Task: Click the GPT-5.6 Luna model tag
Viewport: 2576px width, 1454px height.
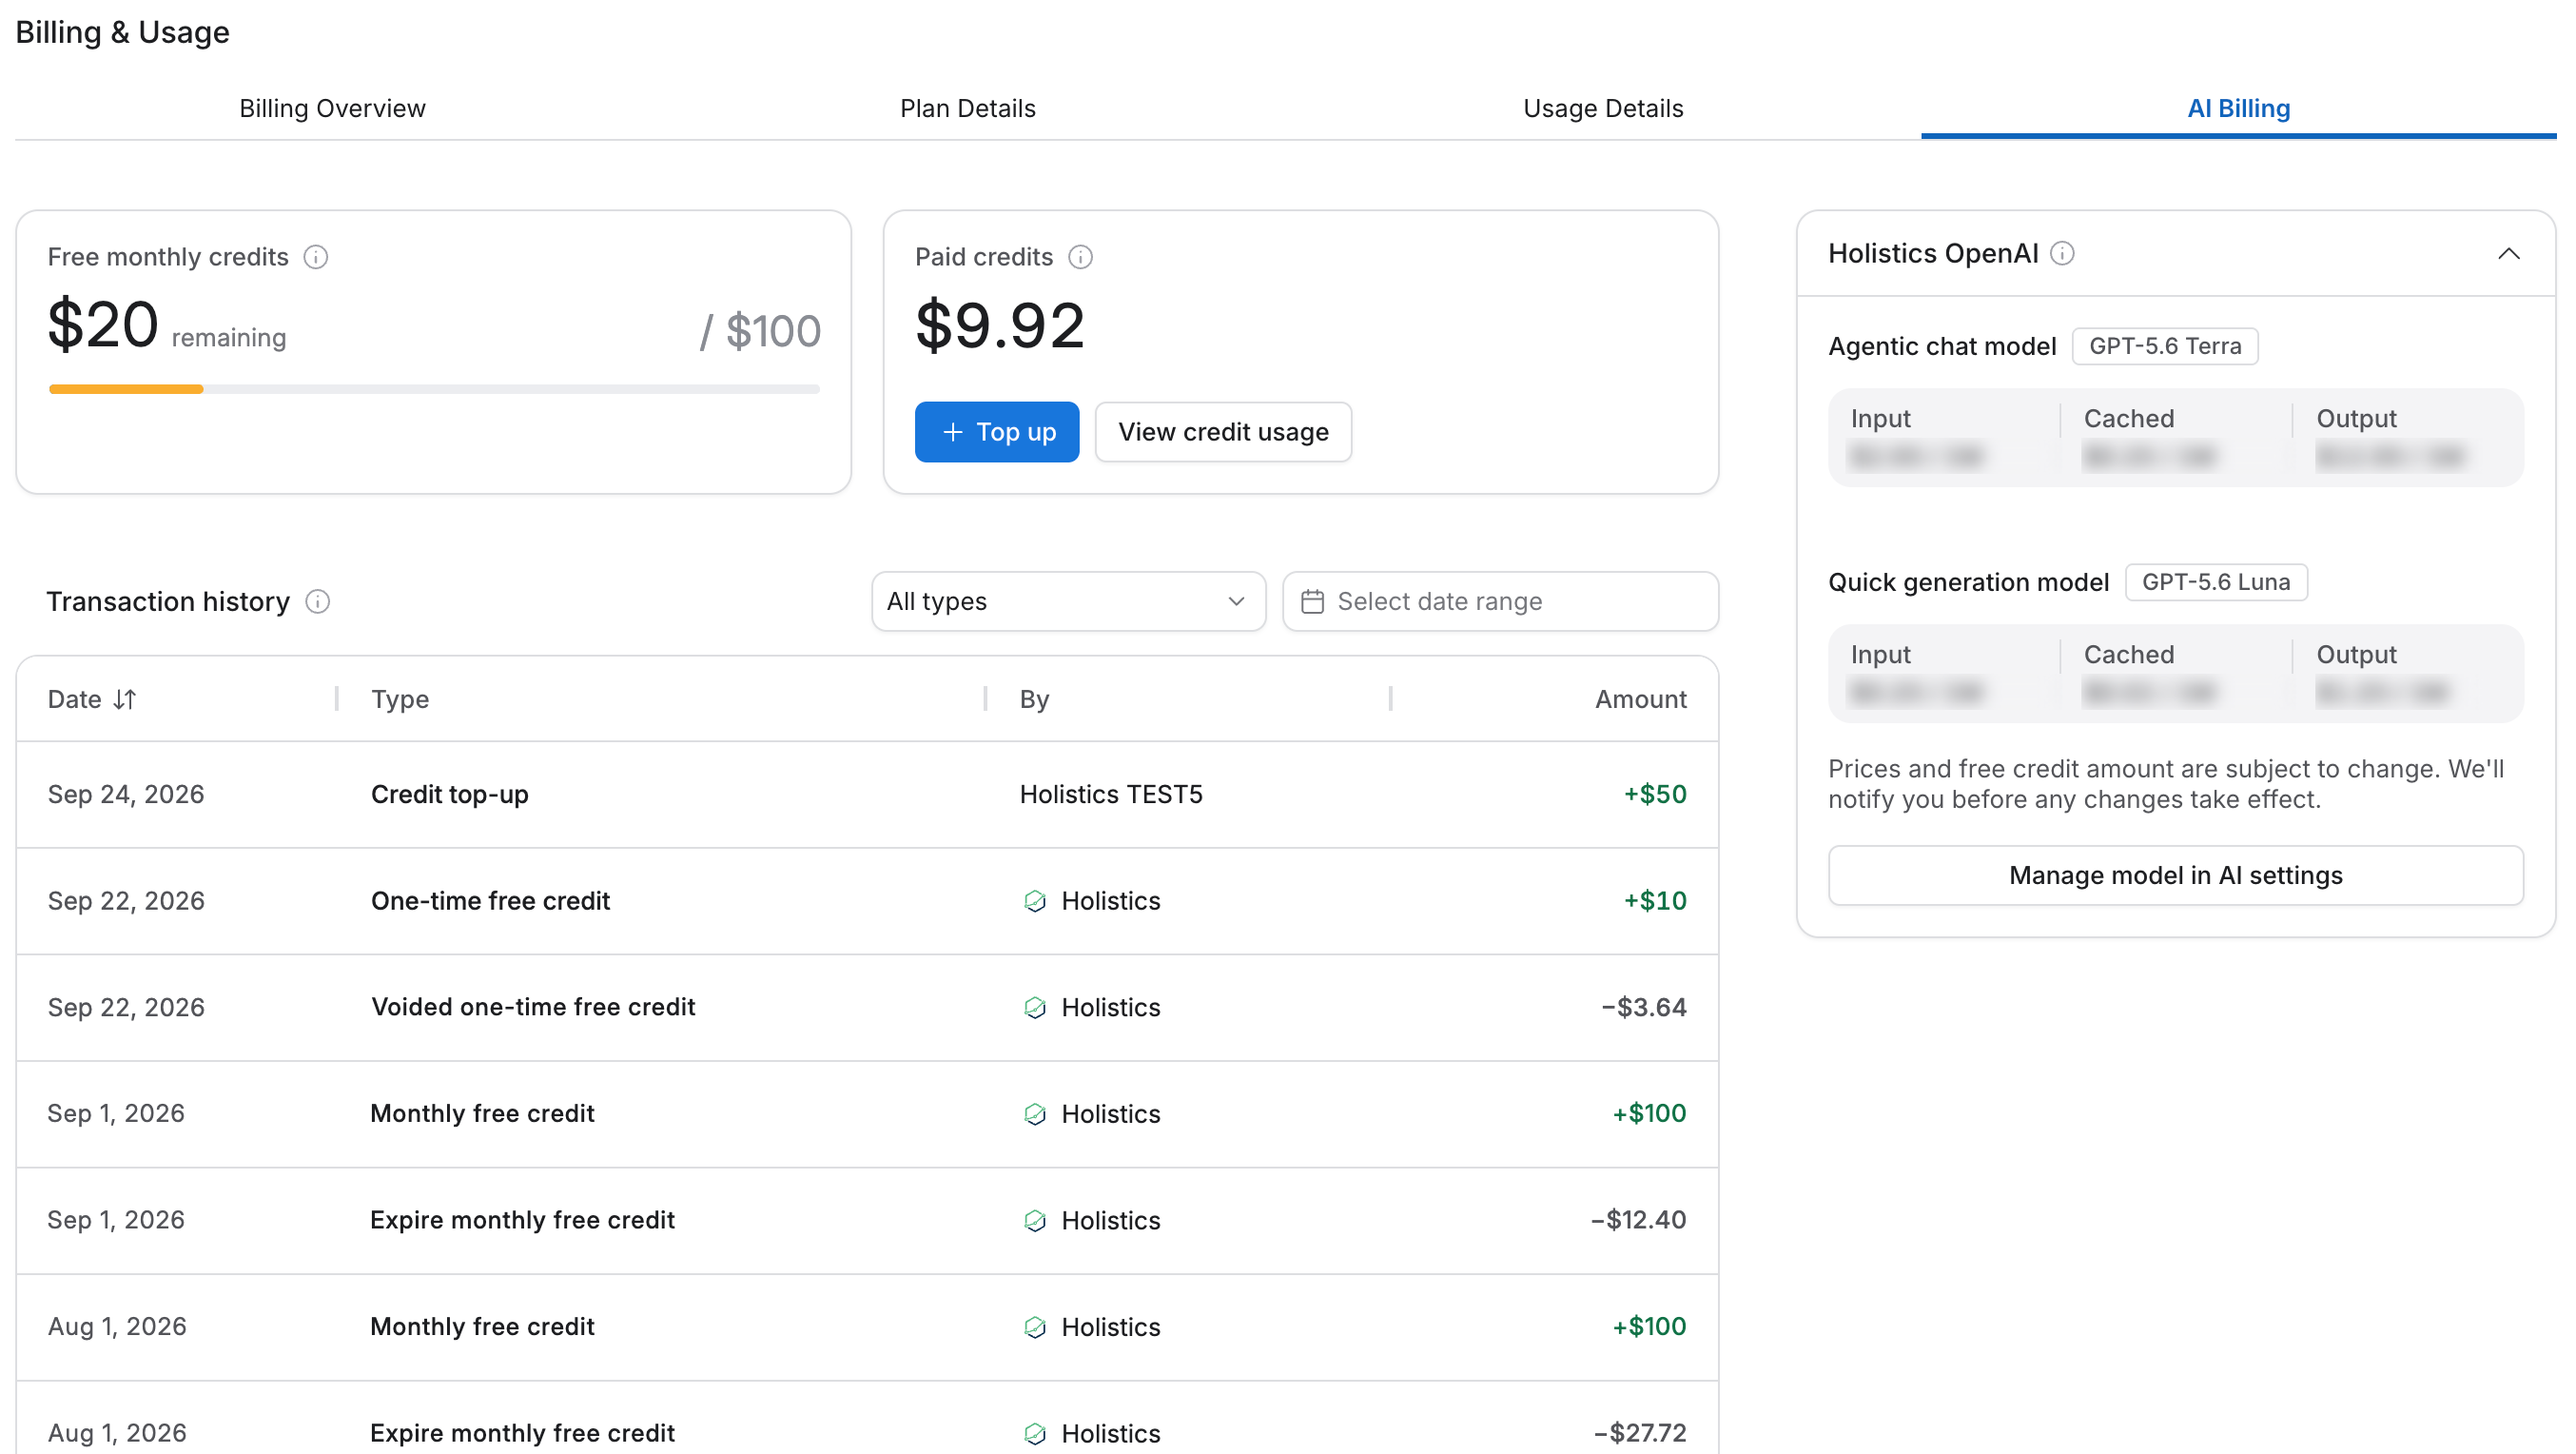Action: pos(2216,582)
